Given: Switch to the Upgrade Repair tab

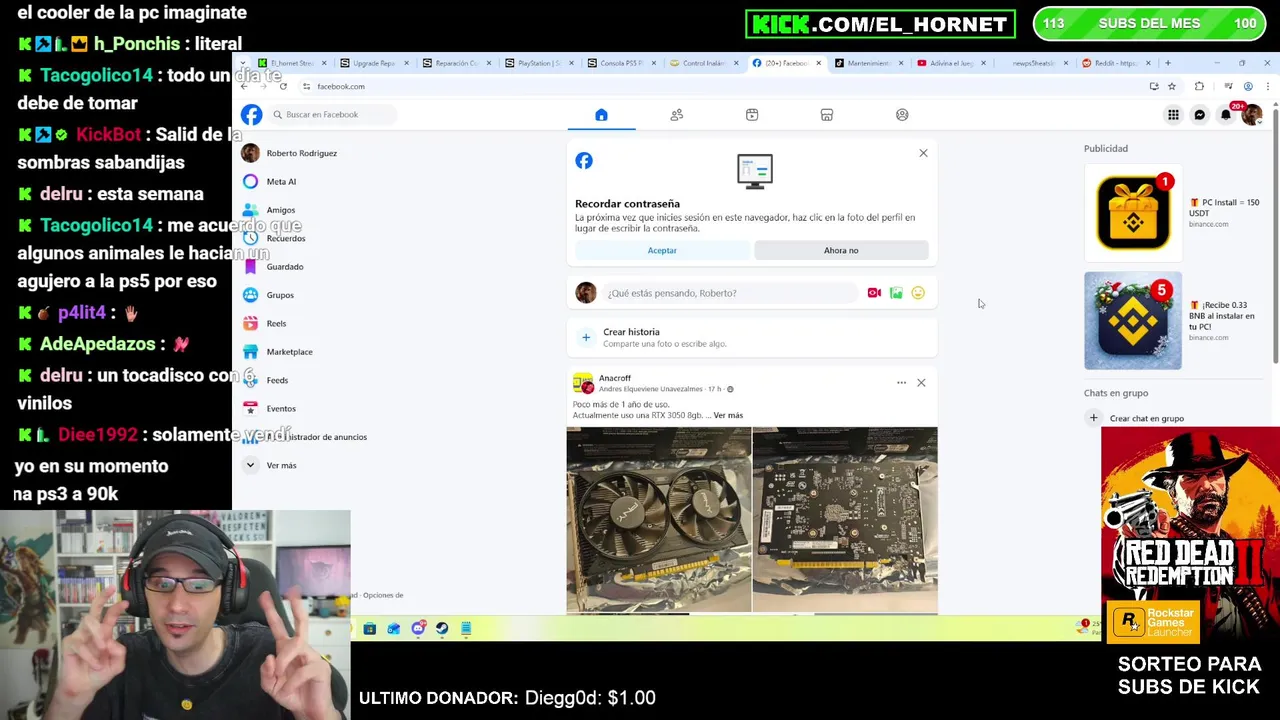Looking at the screenshot, I should tap(374, 63).
